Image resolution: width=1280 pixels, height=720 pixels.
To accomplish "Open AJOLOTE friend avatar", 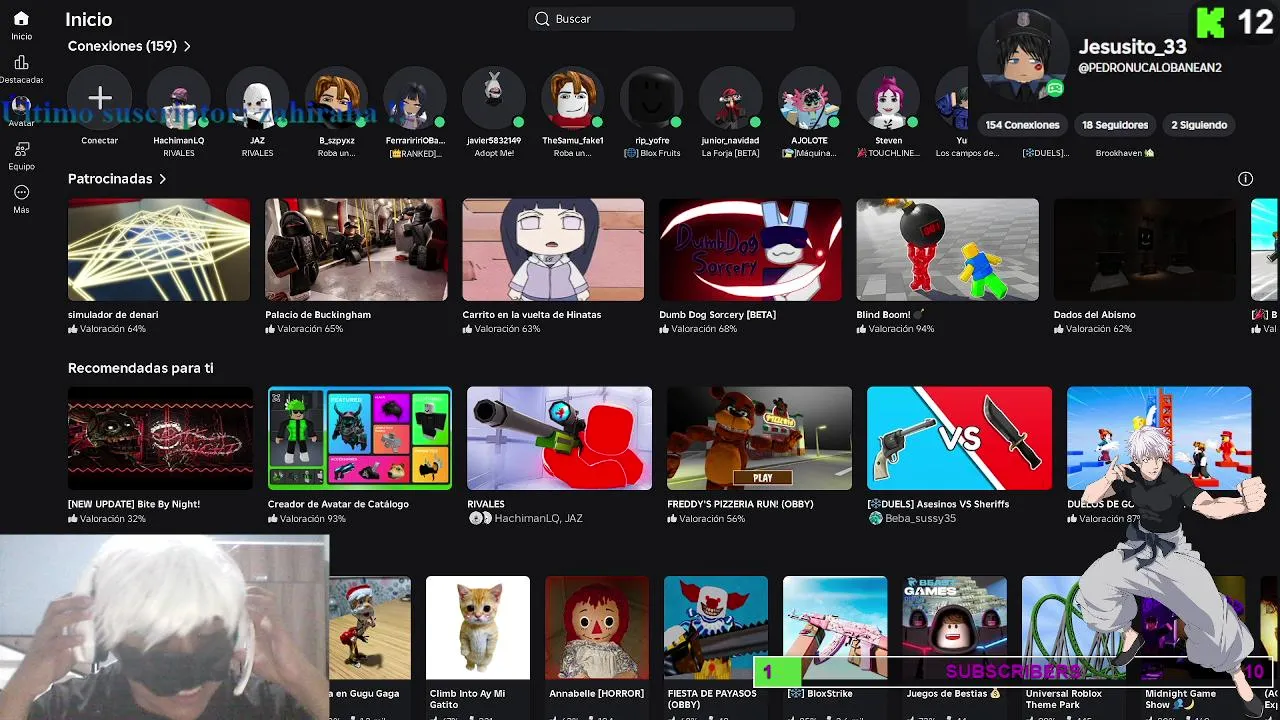I will coord(809,98).
